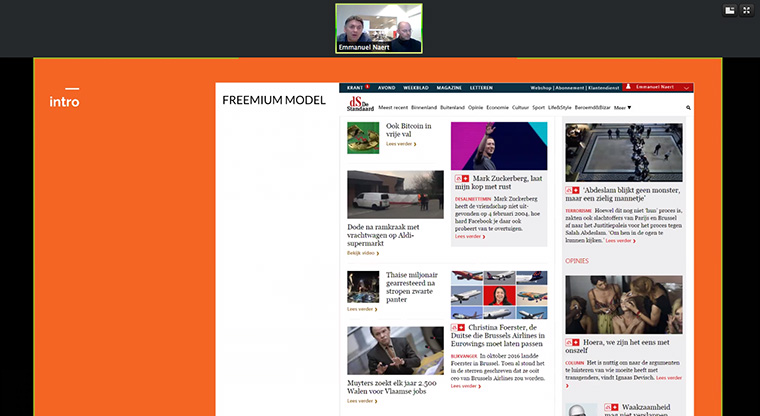Open the Waakzaamheid opinion headline

click(x=639, y=410)
